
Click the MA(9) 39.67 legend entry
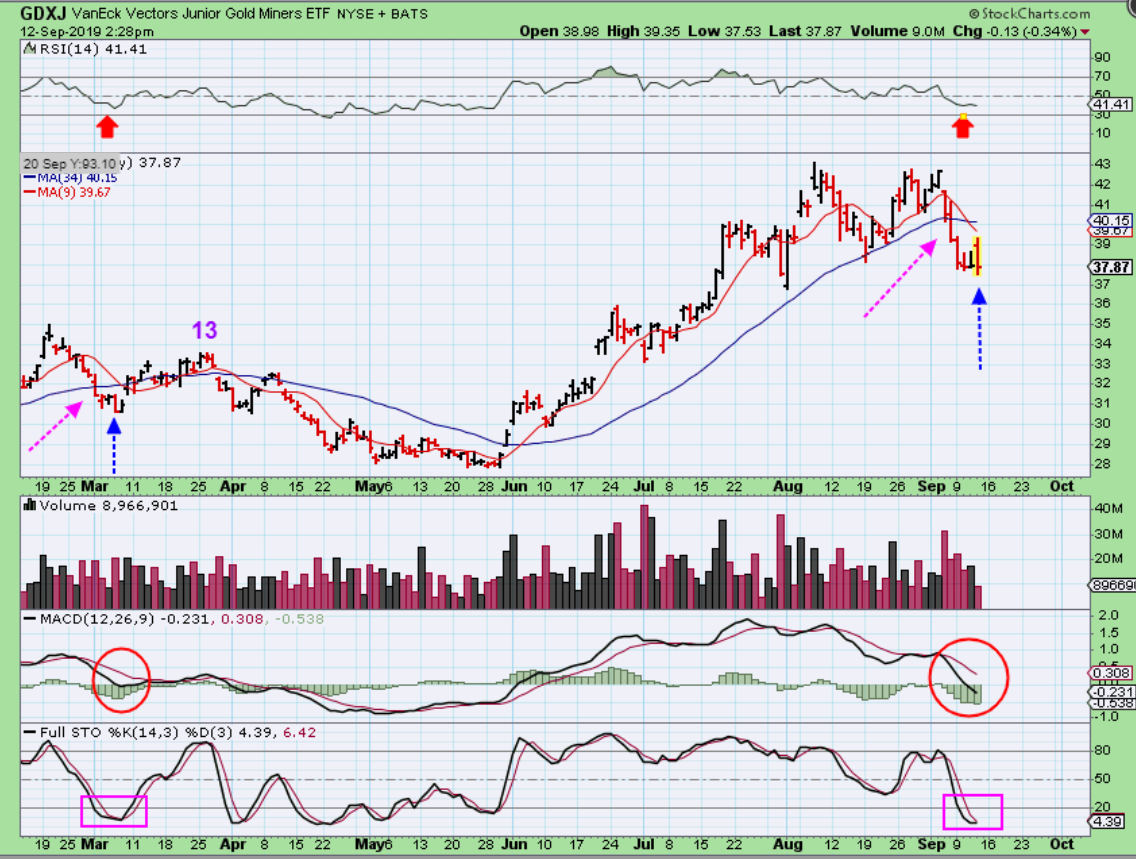click(x=74, y=193)
